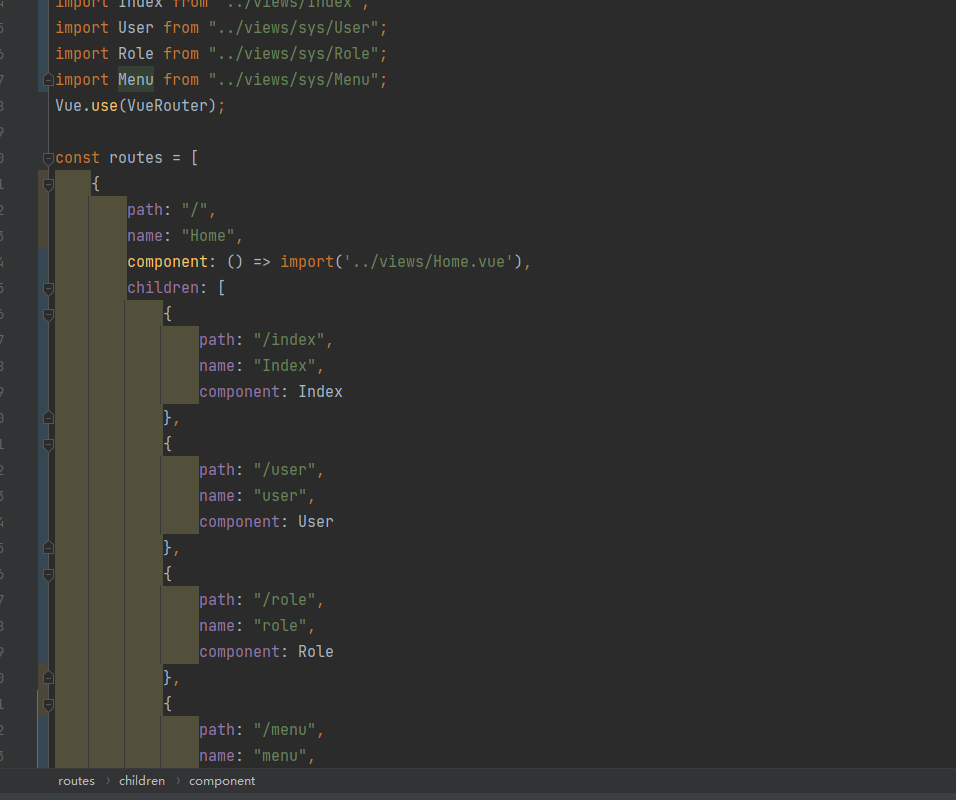Click the name "Home" string value
The image size is (956, 800).
click(208, 236)
